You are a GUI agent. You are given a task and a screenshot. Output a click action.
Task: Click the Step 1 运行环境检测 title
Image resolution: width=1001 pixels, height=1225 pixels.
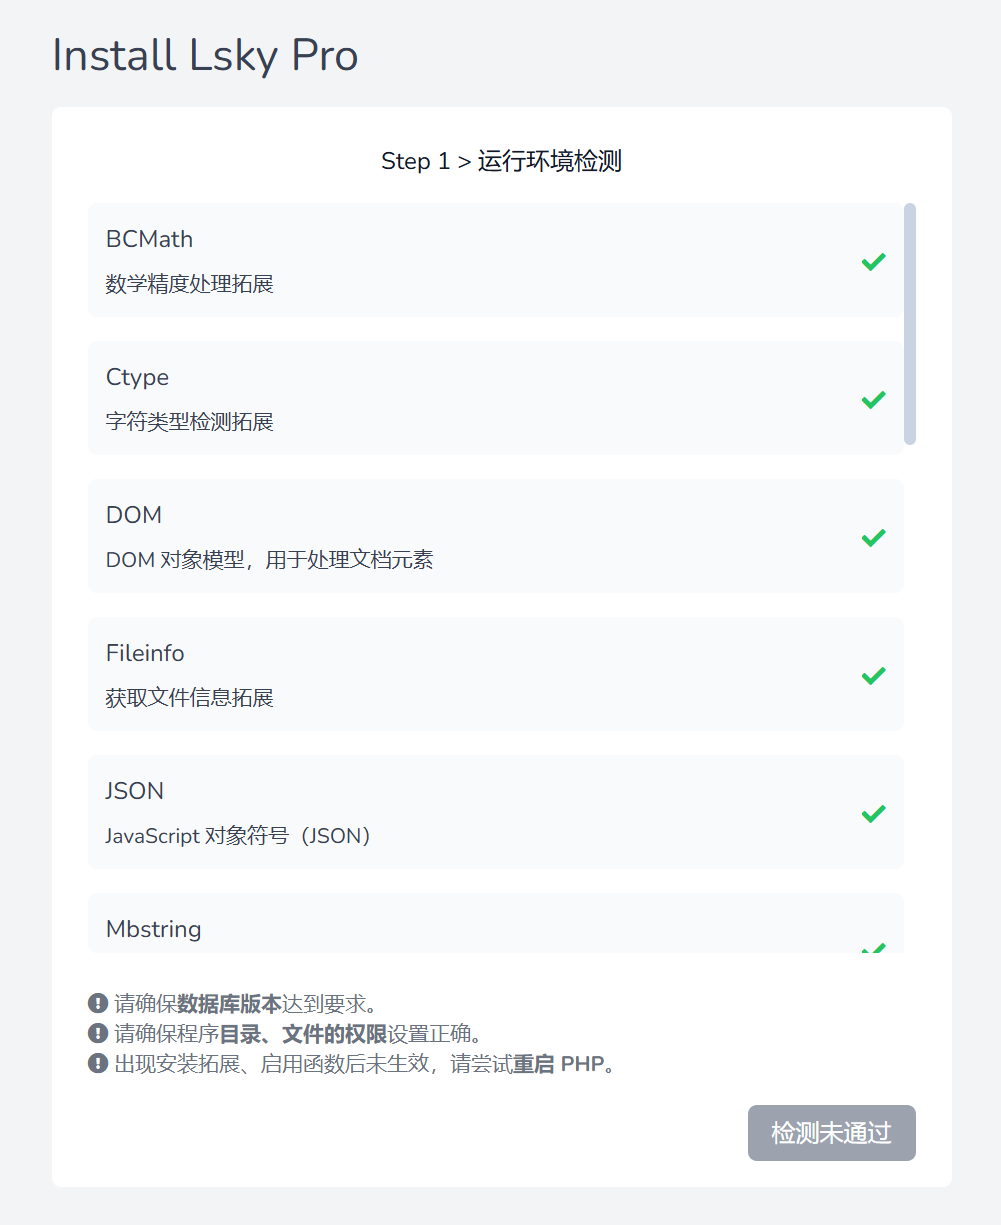tap(502, 161)
